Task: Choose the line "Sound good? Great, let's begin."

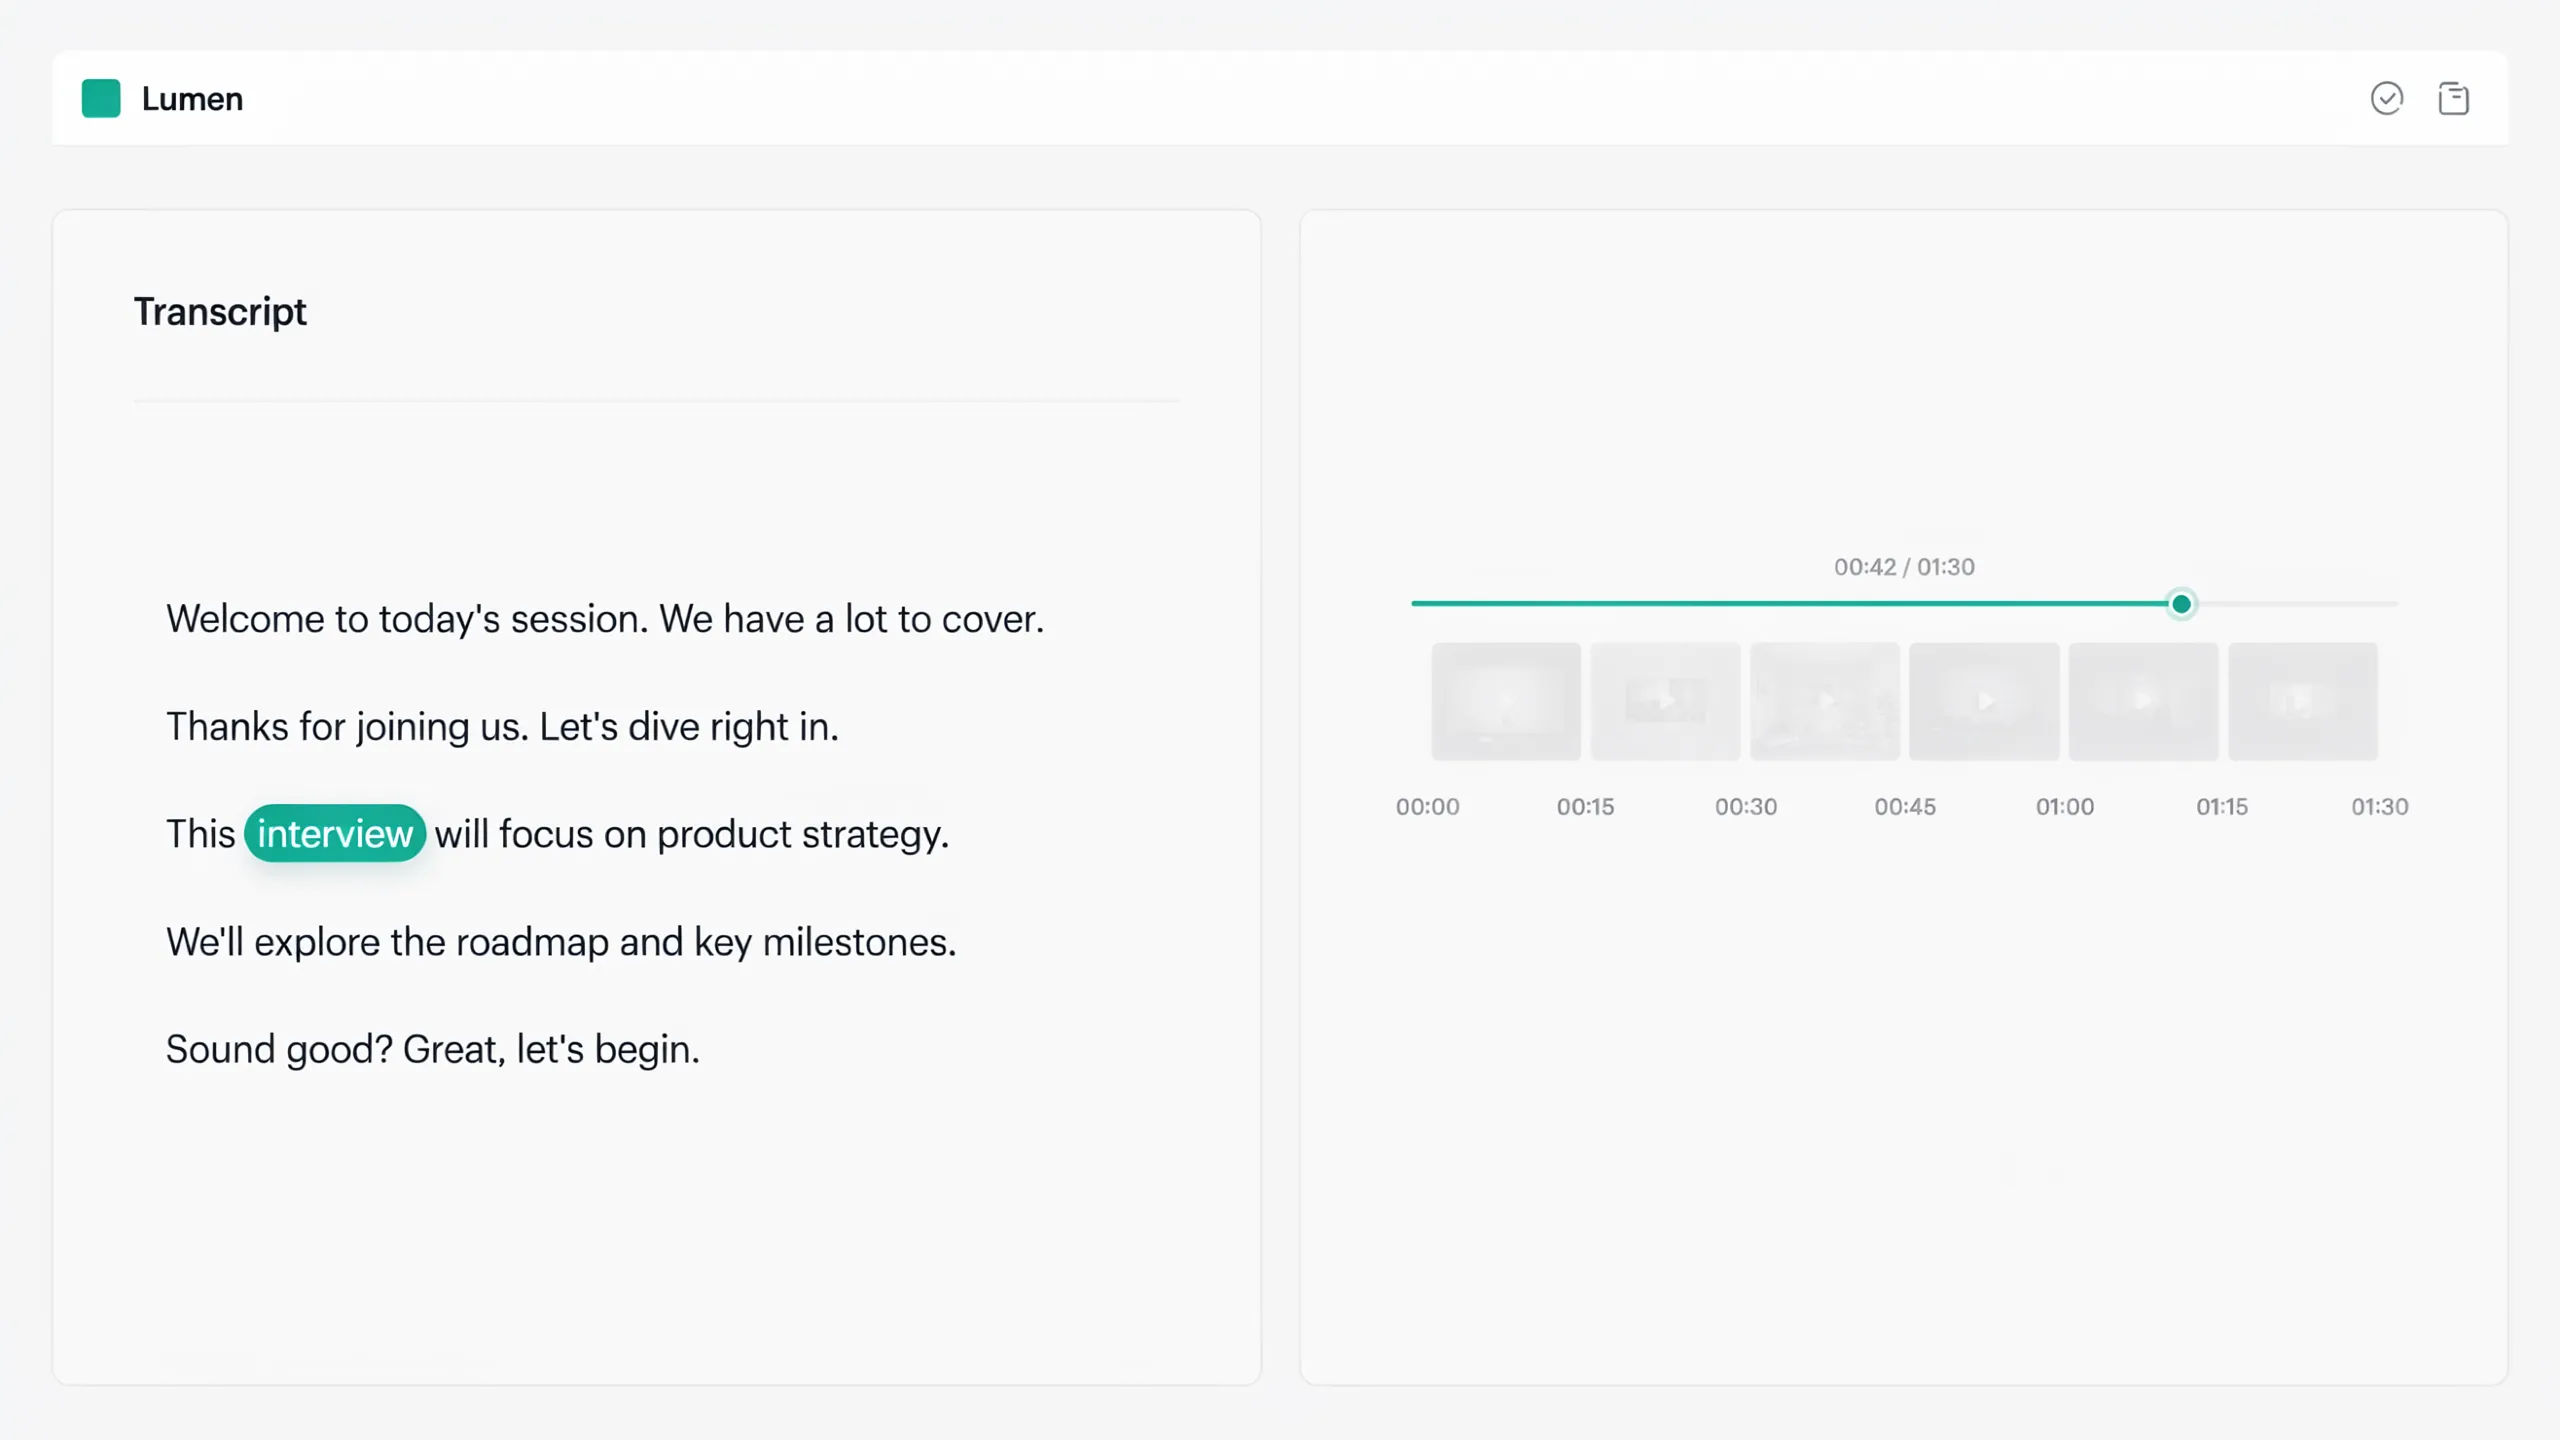Action: pyautogui.click(x=433, y=1049)
